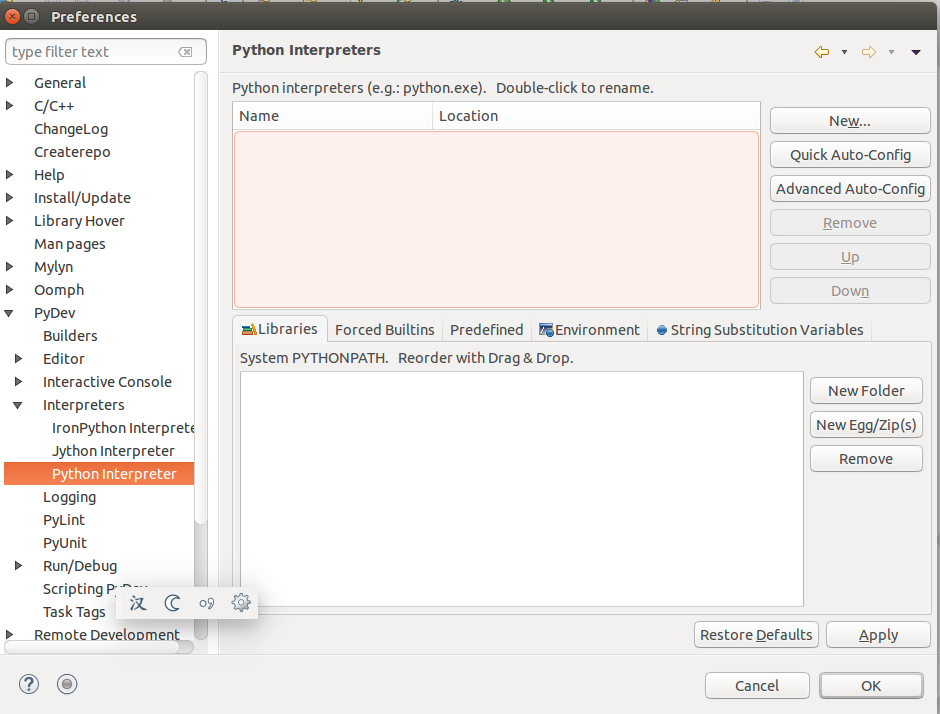Select Createrepo in the preferences tree
Screen dimensions: 940x714
(x=72, y=152)
